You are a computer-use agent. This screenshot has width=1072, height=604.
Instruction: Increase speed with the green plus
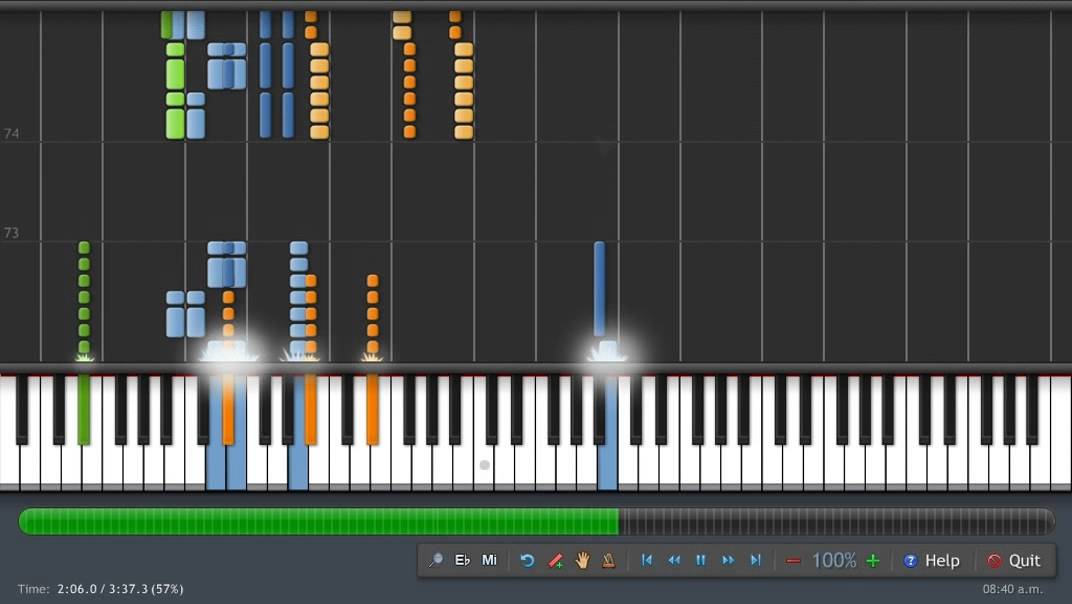pos(873,561)
